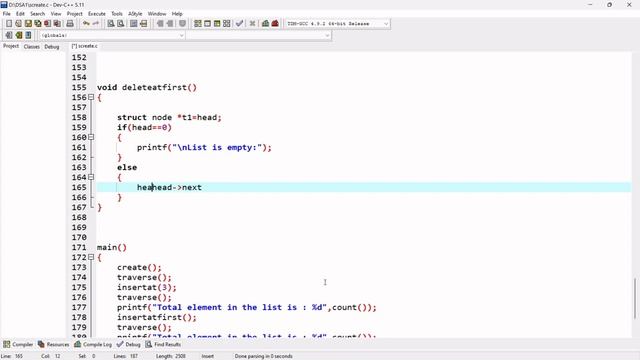Open the Search menu

pos(38,13)
